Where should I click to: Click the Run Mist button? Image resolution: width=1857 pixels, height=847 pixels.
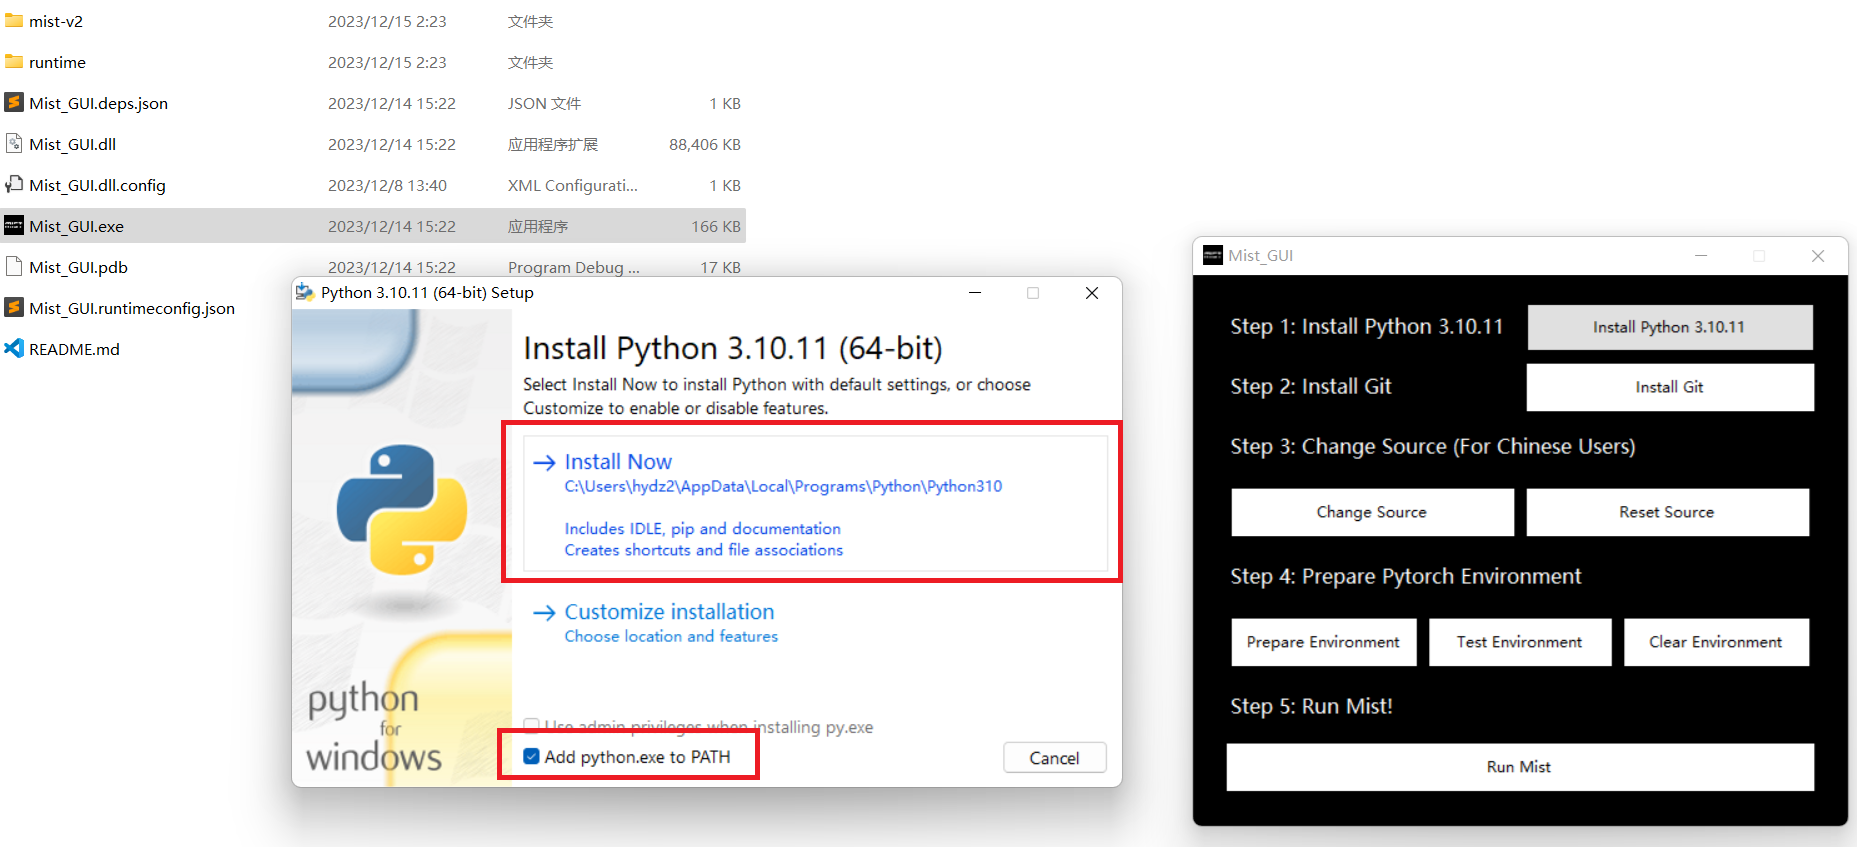coord(1520,767)
